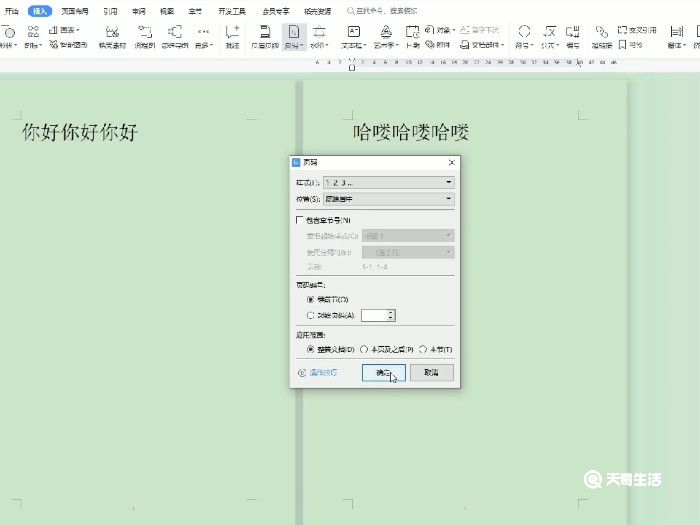Click the highlighted 页码 page number icon
The width and height of the screenshot is (700, 525).
(x=294, y=32)
